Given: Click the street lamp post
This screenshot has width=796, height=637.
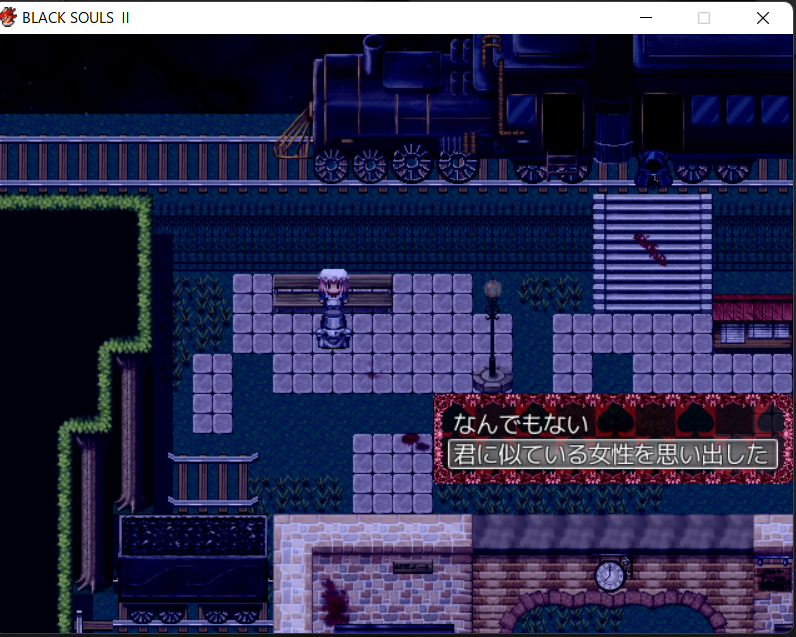Looking at the screenshot, I should tap(491, 335).
